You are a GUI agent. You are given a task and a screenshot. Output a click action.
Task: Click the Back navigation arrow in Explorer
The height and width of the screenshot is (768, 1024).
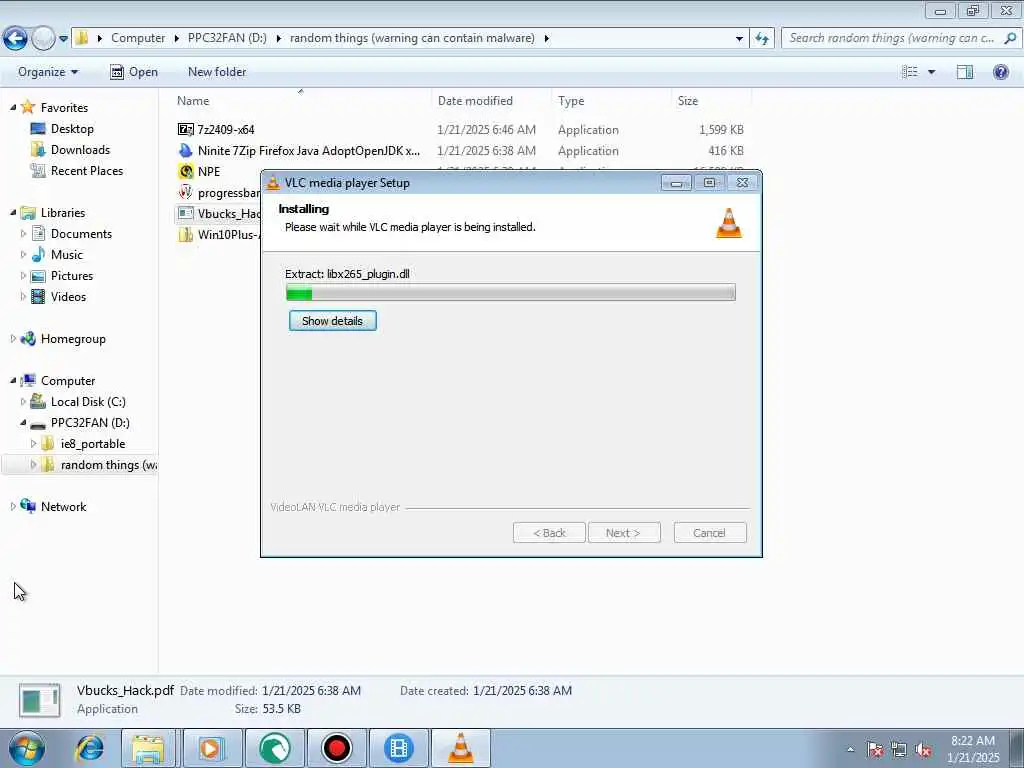15,39
